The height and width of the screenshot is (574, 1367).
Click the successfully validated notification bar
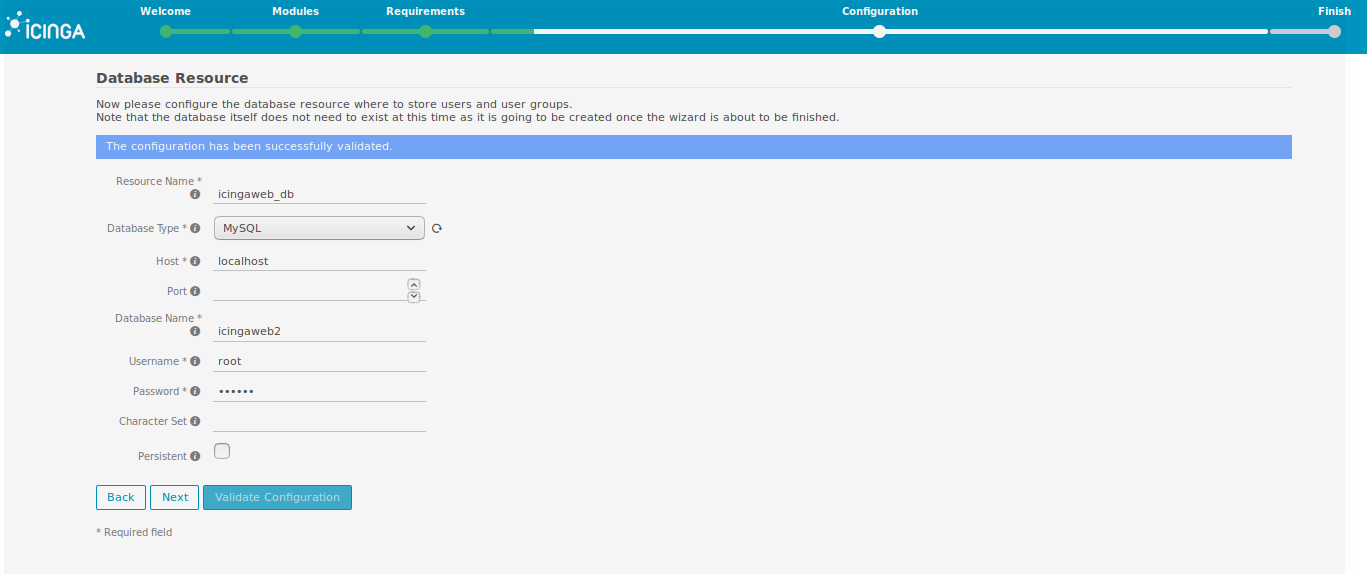coord(694,146)
